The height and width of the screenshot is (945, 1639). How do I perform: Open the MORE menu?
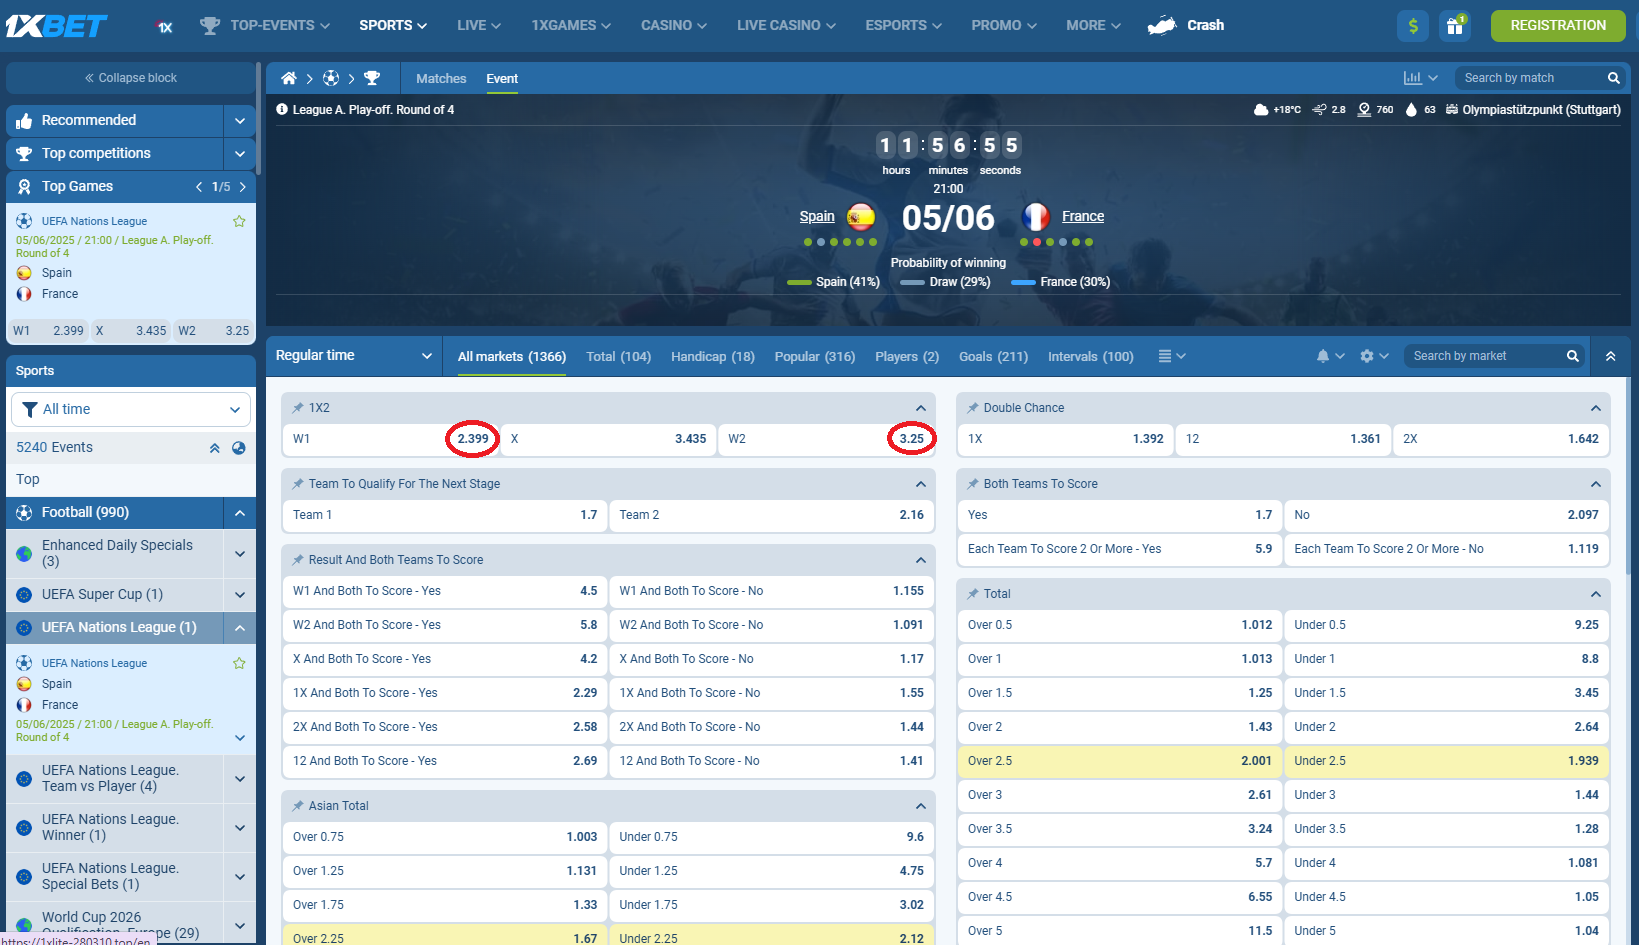[x=1093, y=25]
